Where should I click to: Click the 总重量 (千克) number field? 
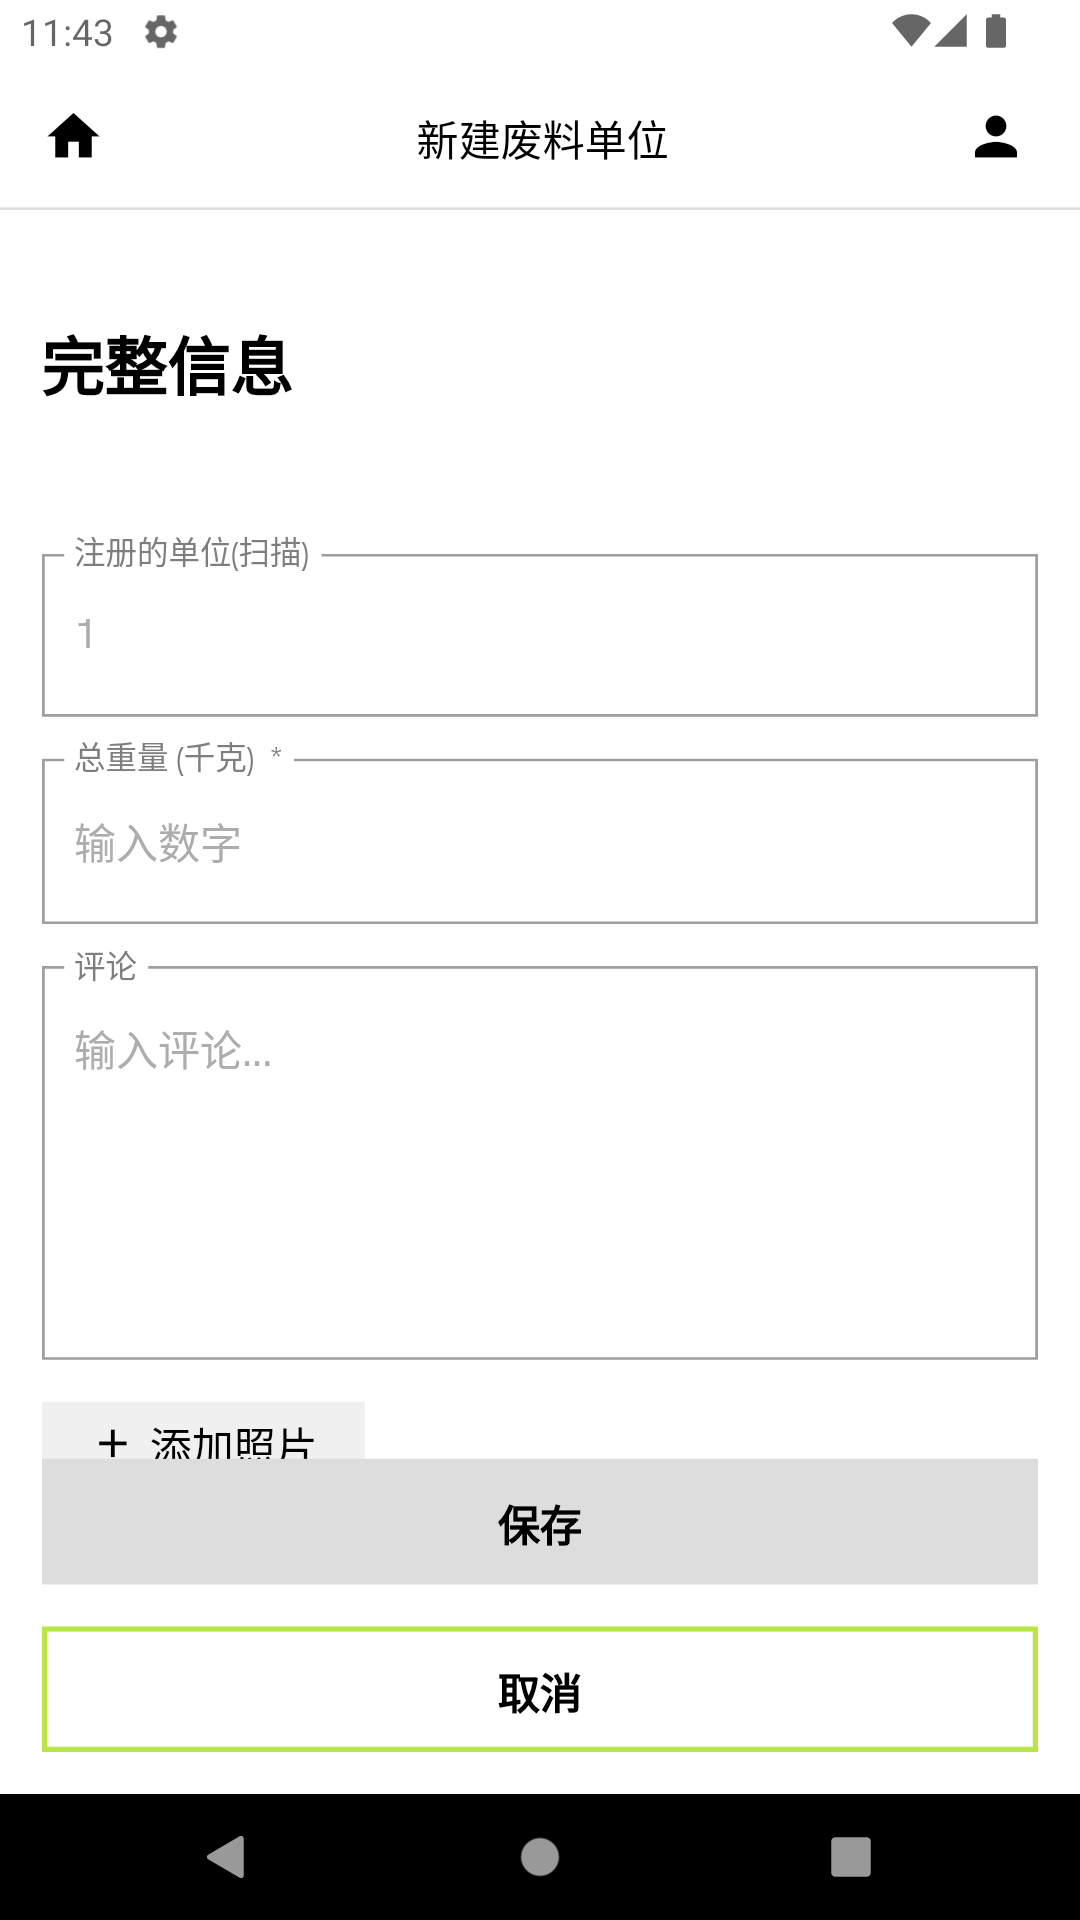(540, 842)
